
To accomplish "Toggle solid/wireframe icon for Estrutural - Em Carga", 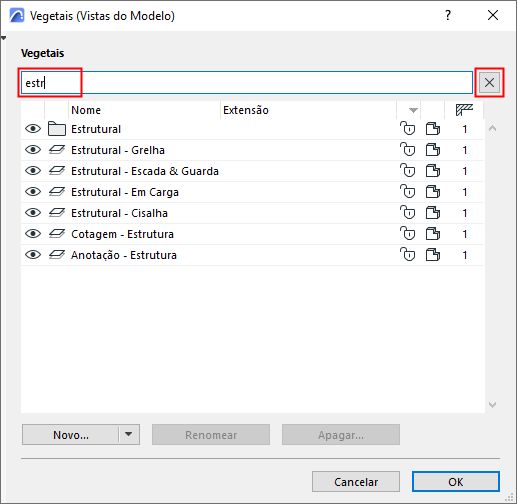I will [x=433, y=192].
